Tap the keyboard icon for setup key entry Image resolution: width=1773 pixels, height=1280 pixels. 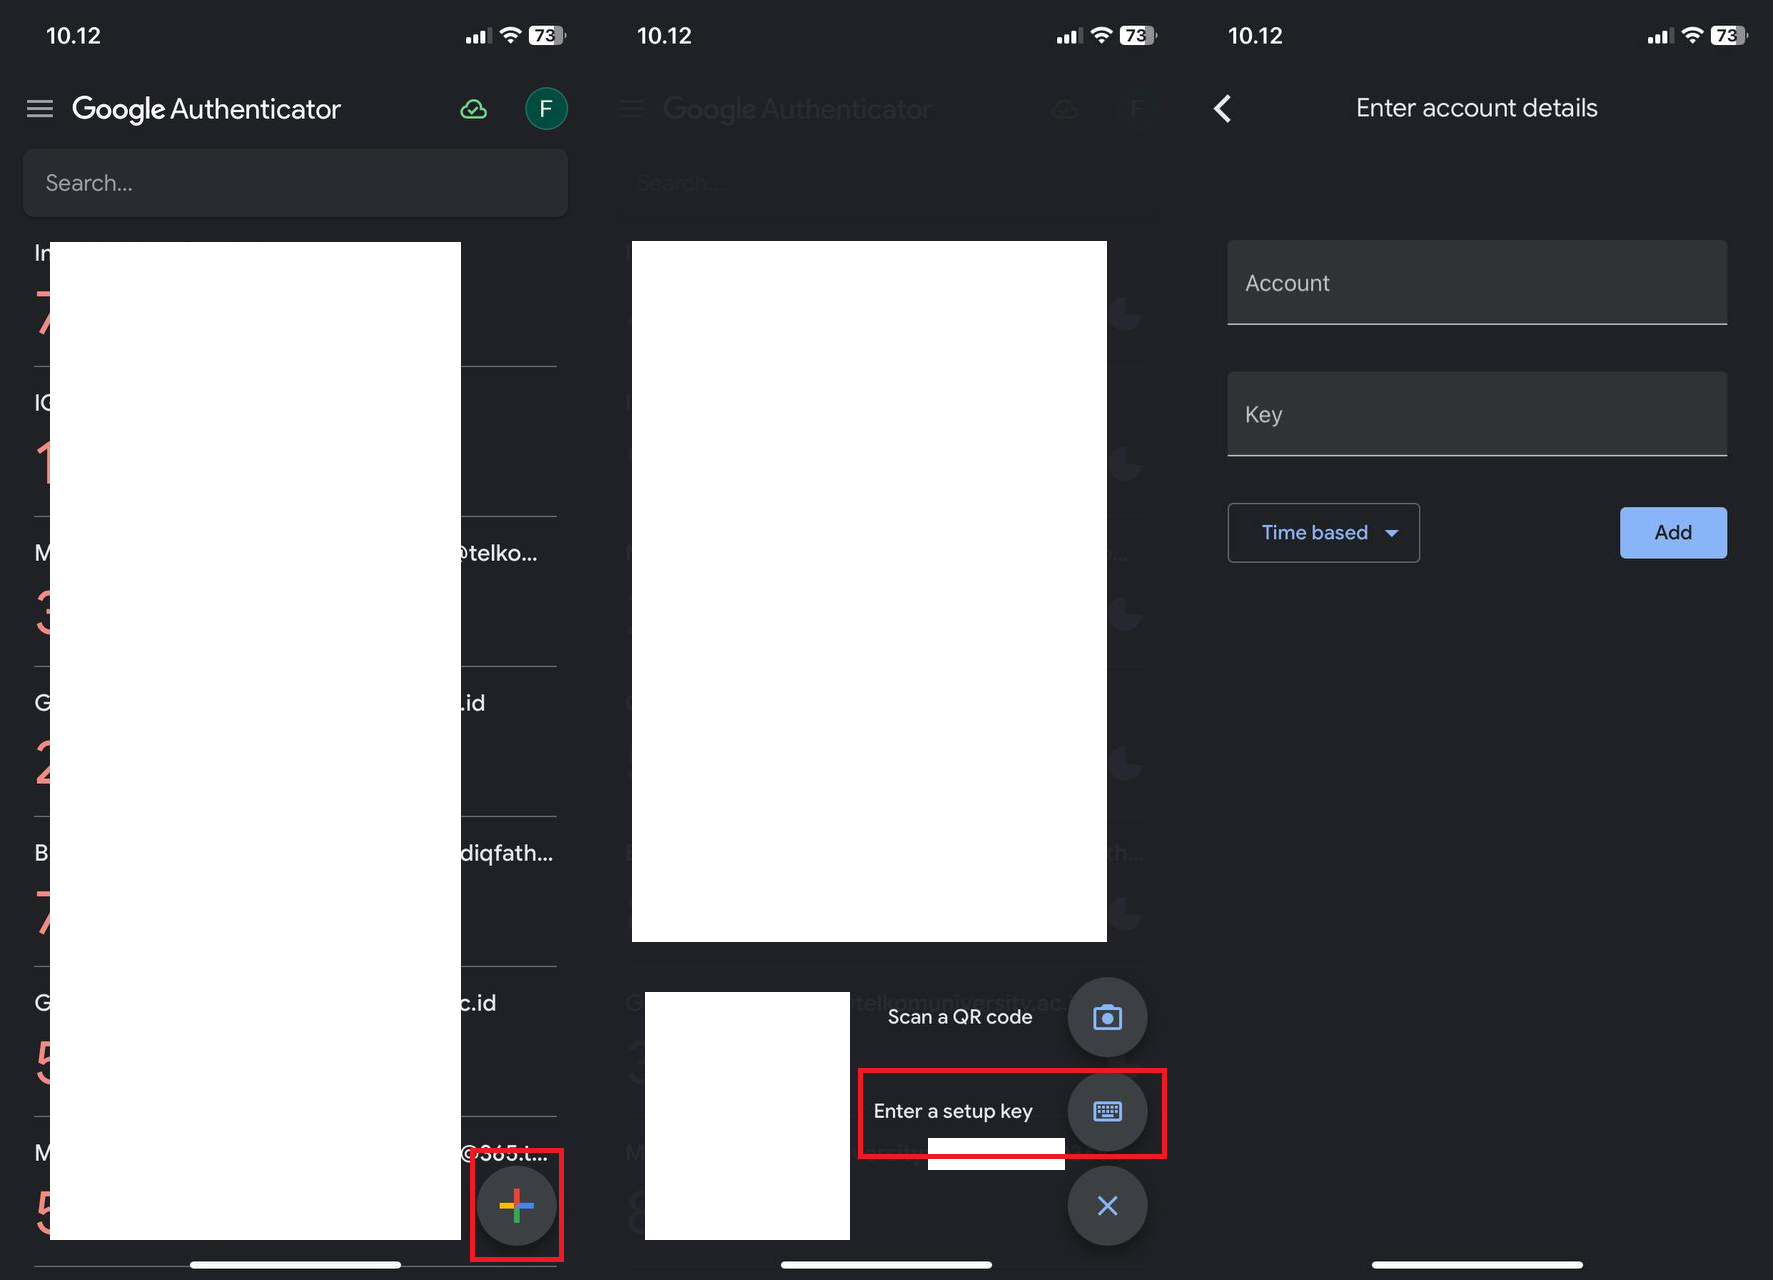tap(1107, 1111)
